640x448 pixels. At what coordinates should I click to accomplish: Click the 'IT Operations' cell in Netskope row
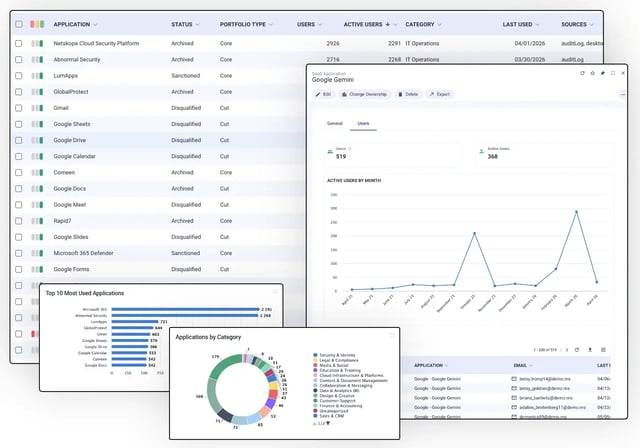pyautogui.click(x=422, y=43)
